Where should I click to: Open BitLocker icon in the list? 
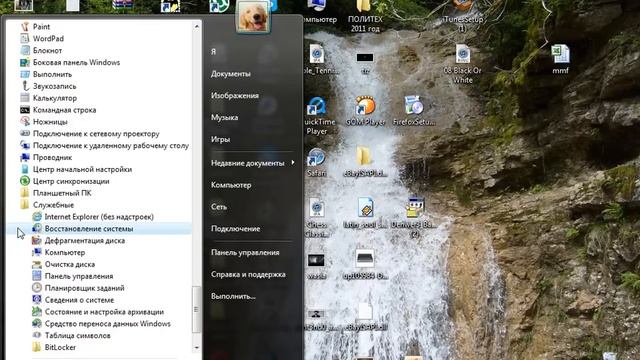point(37,347)
